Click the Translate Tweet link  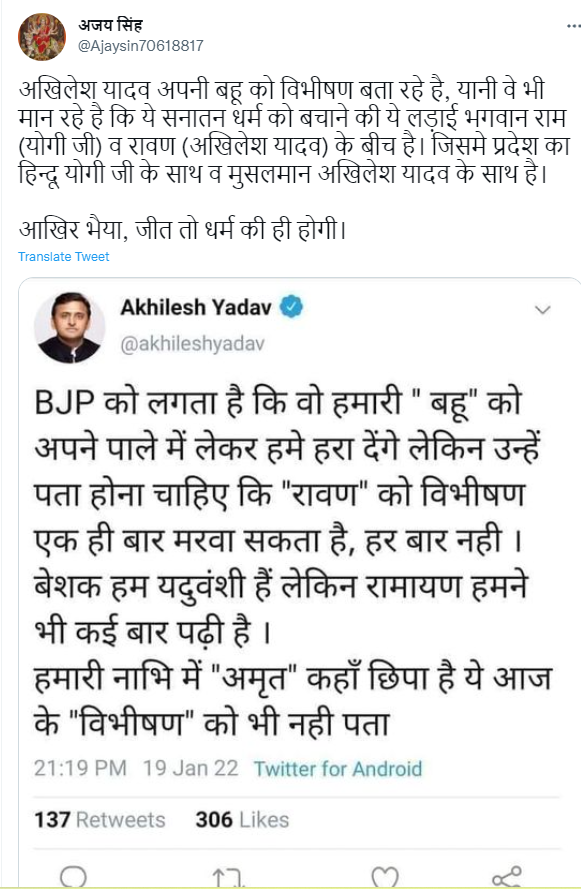61,257
